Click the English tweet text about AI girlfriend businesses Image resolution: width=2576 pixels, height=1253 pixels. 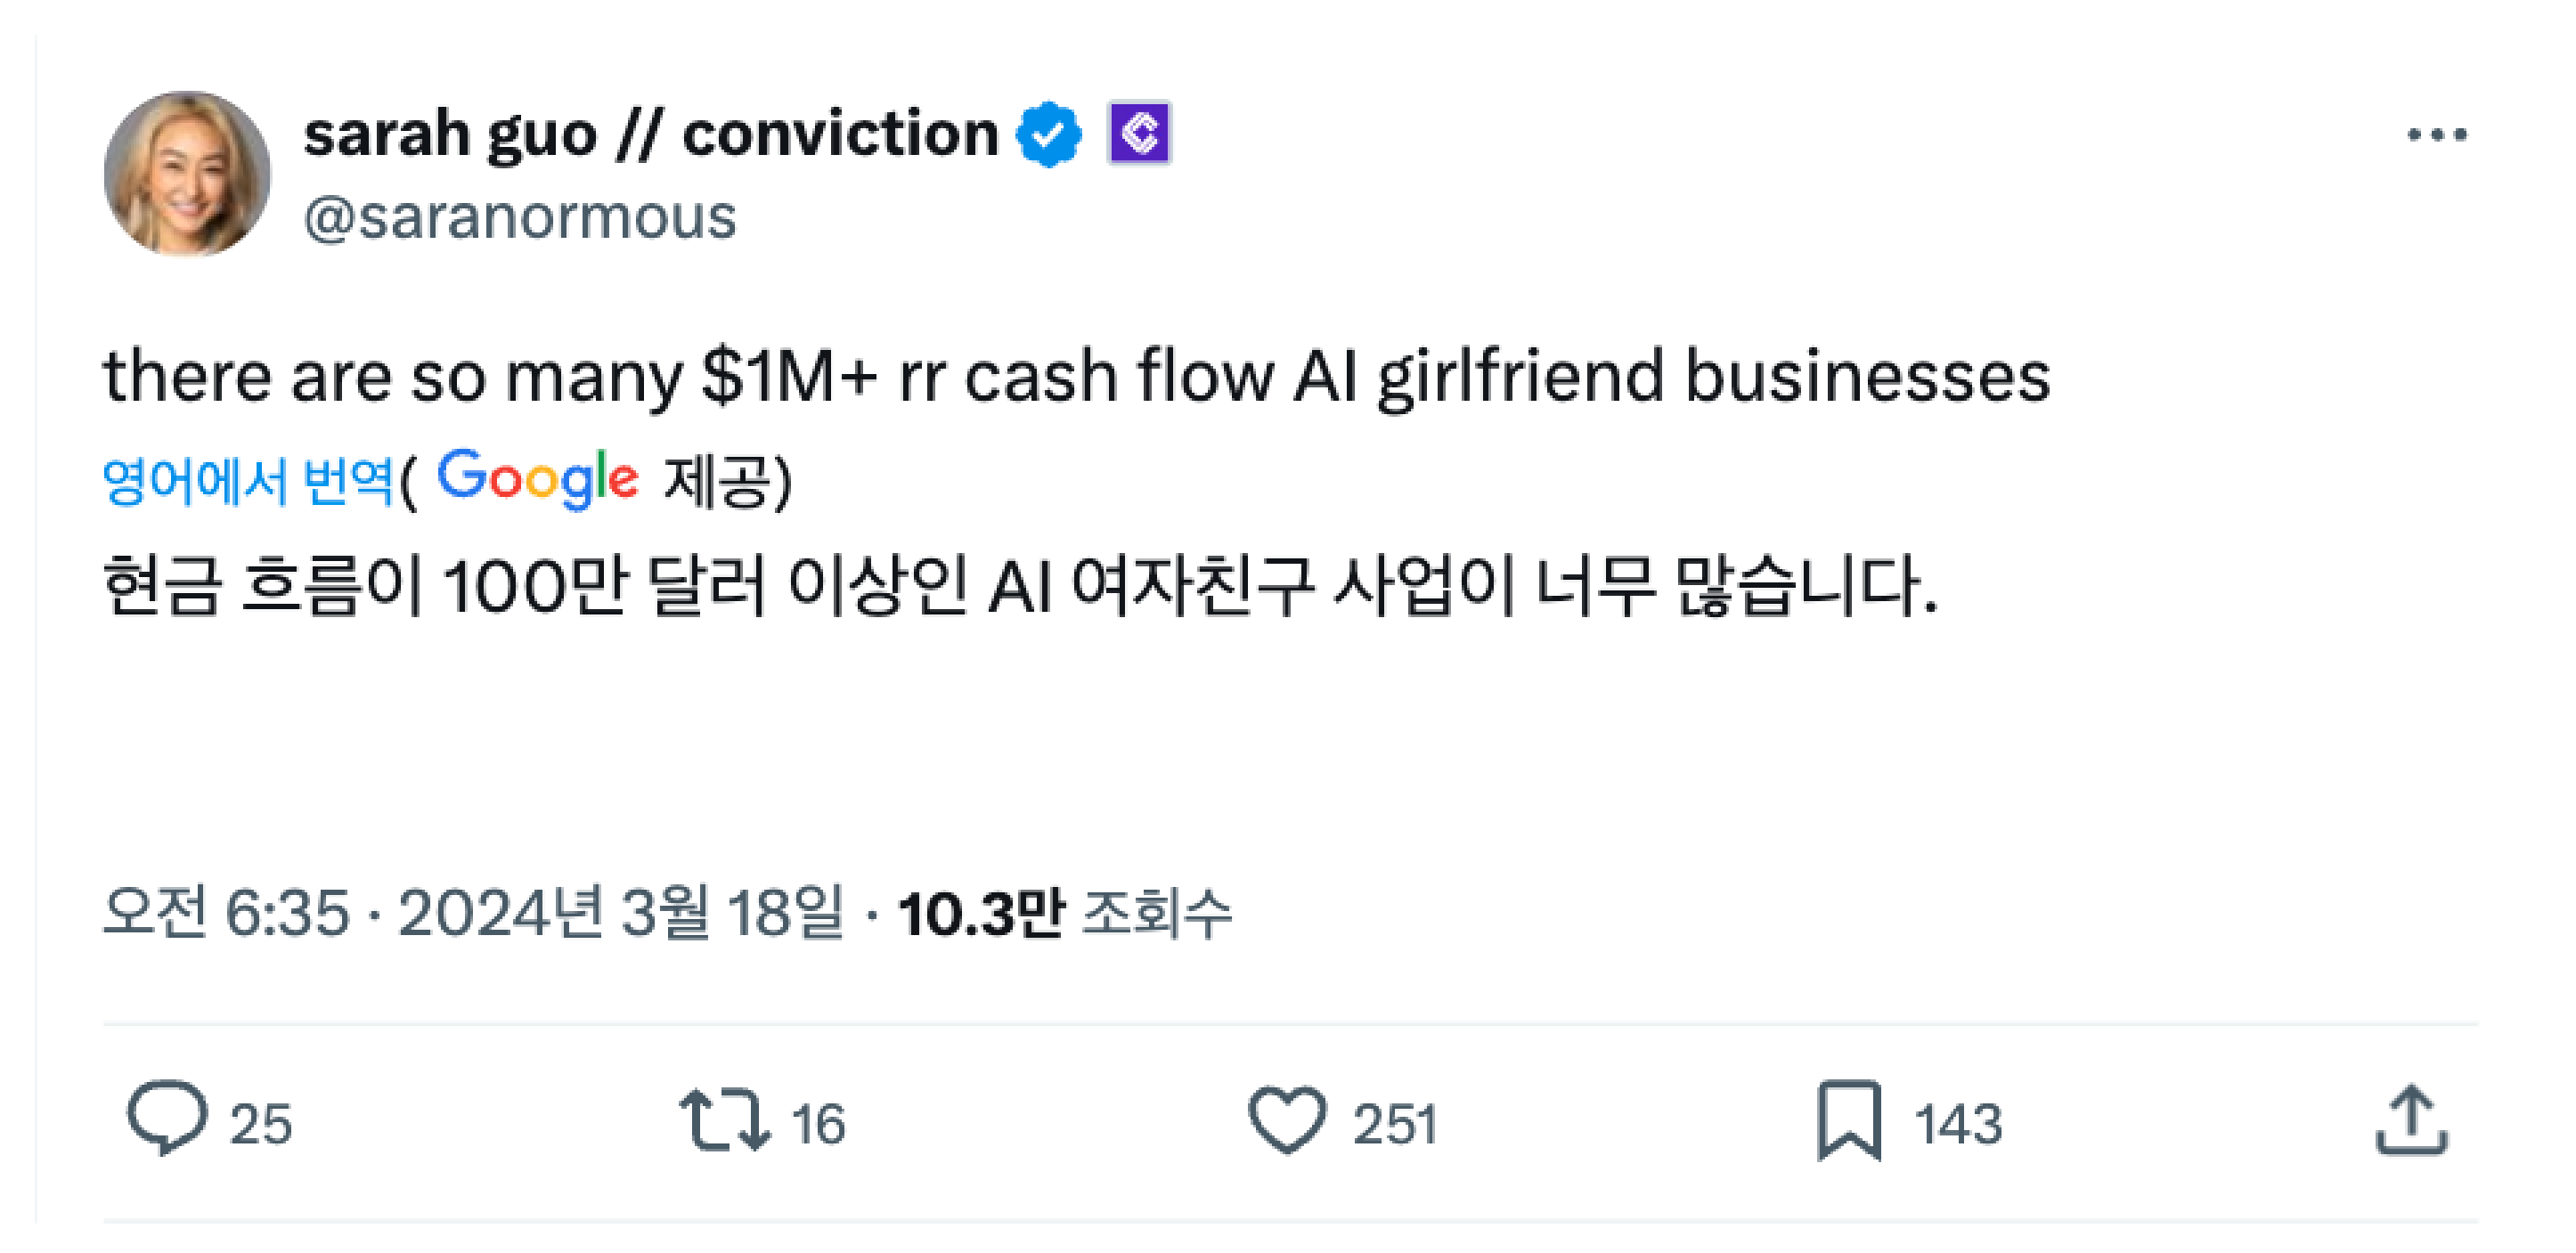coord(1076,377)
